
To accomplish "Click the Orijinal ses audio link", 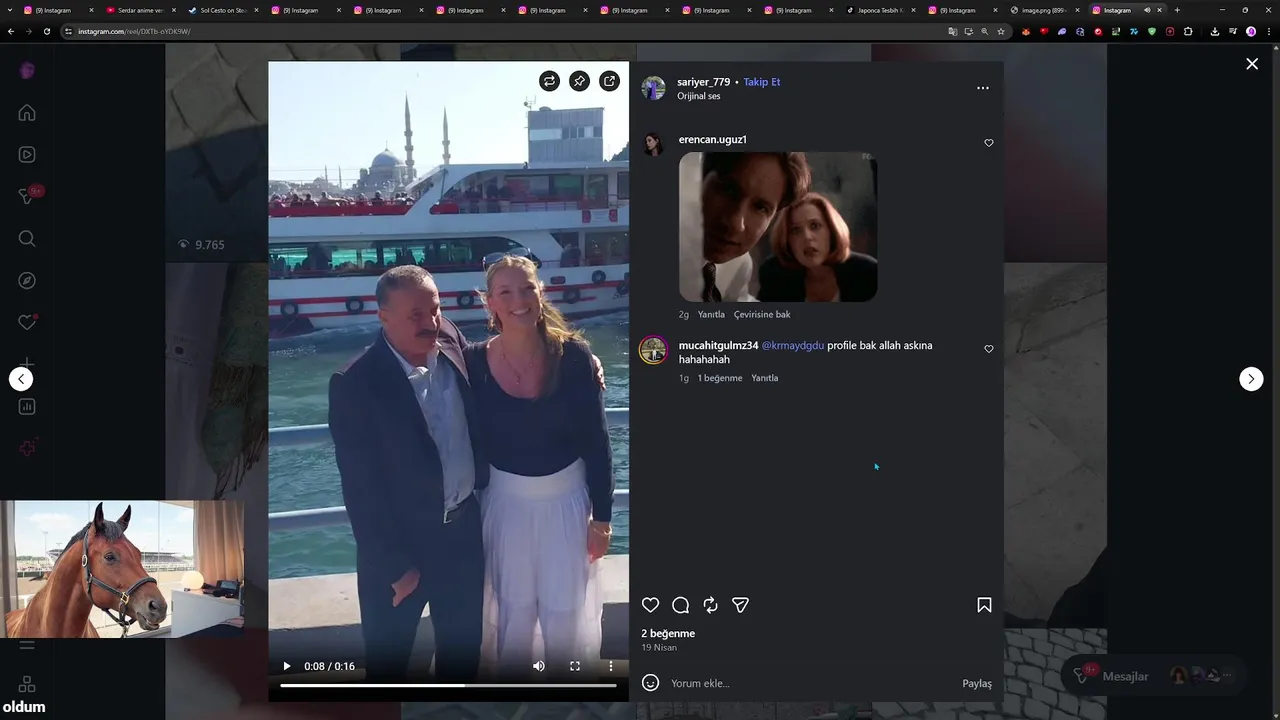I will (x=699, y=96).
